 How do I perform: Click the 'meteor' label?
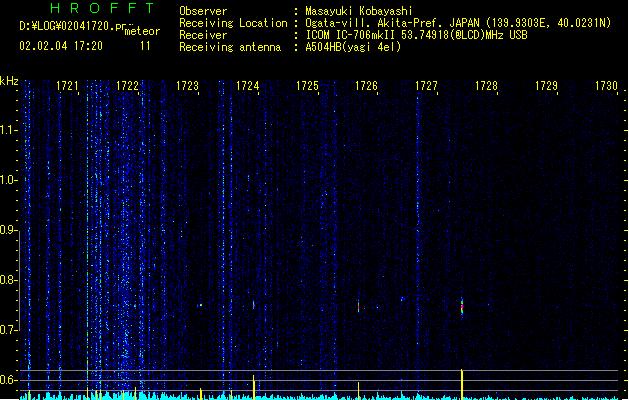pos(142,31)
